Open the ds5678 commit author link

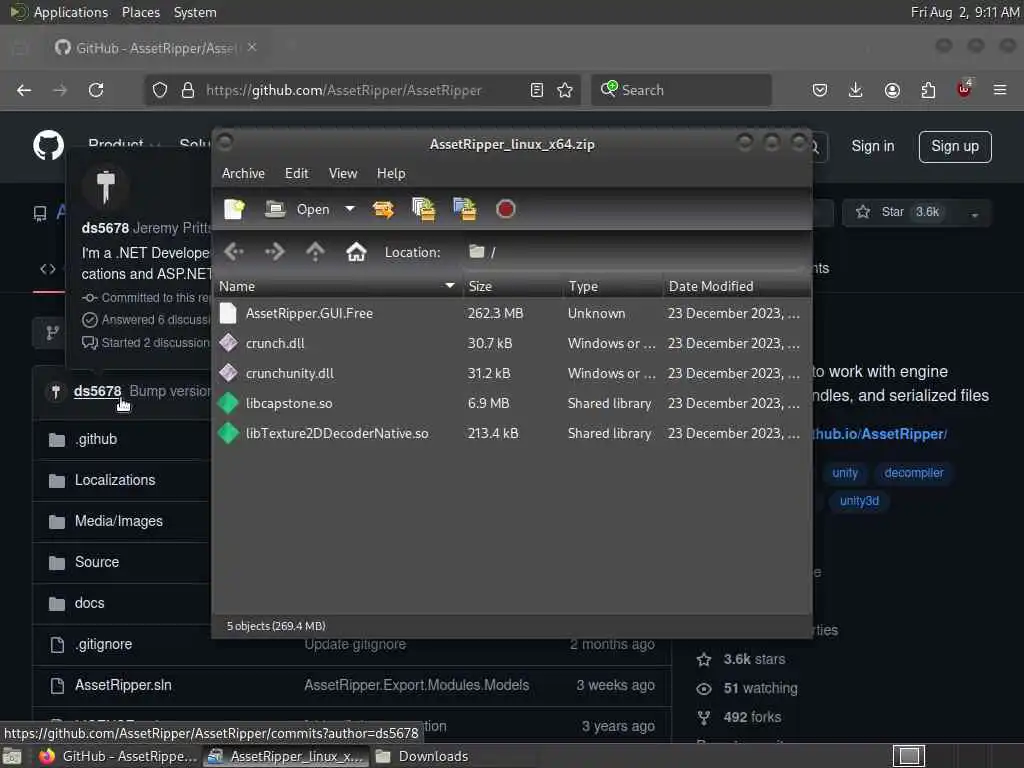tap(97, 391)
